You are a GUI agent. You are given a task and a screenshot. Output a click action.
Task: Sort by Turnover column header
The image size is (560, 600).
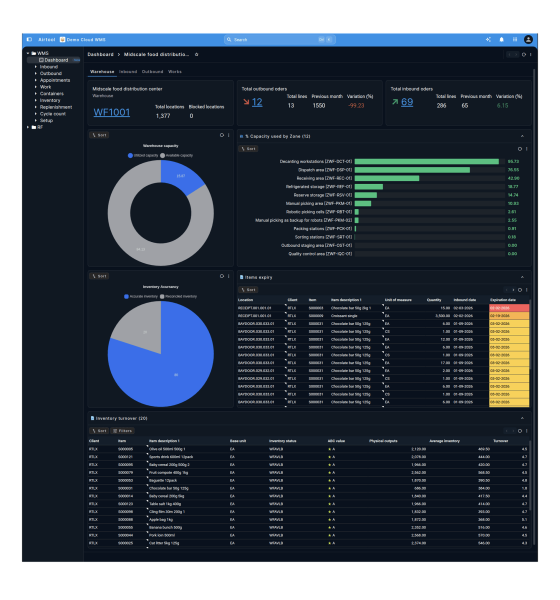tap(500, 441)
